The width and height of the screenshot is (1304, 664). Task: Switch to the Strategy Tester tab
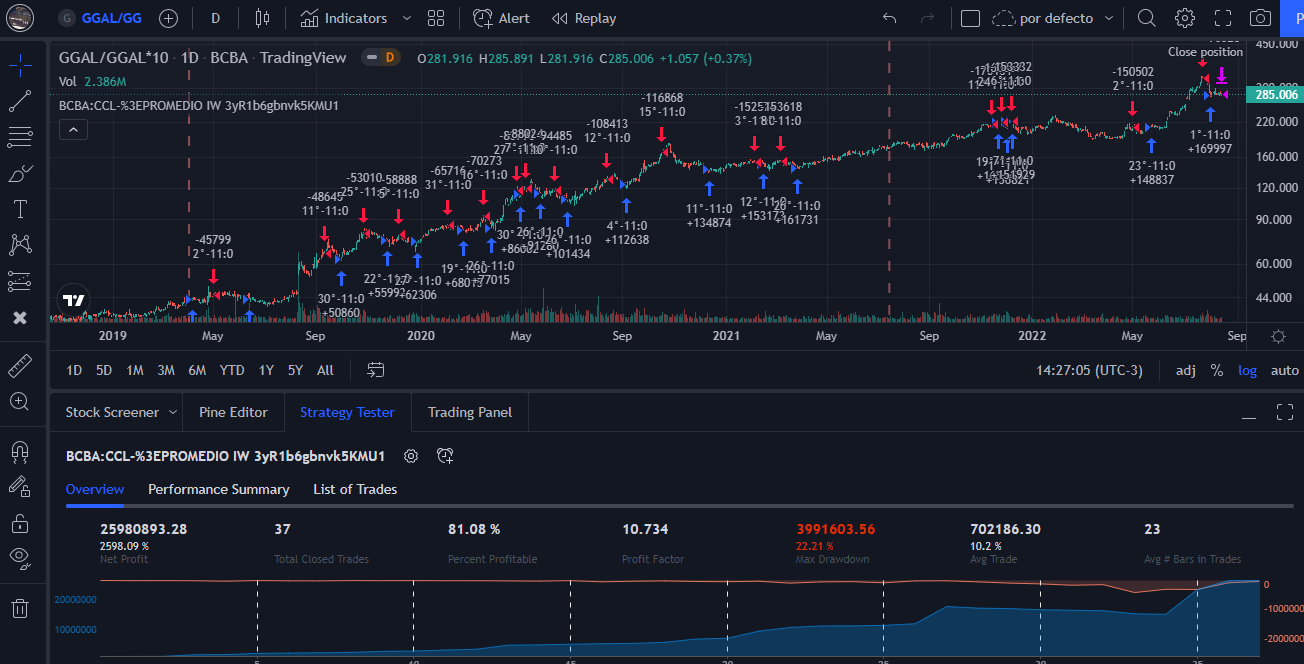point(347,412)
